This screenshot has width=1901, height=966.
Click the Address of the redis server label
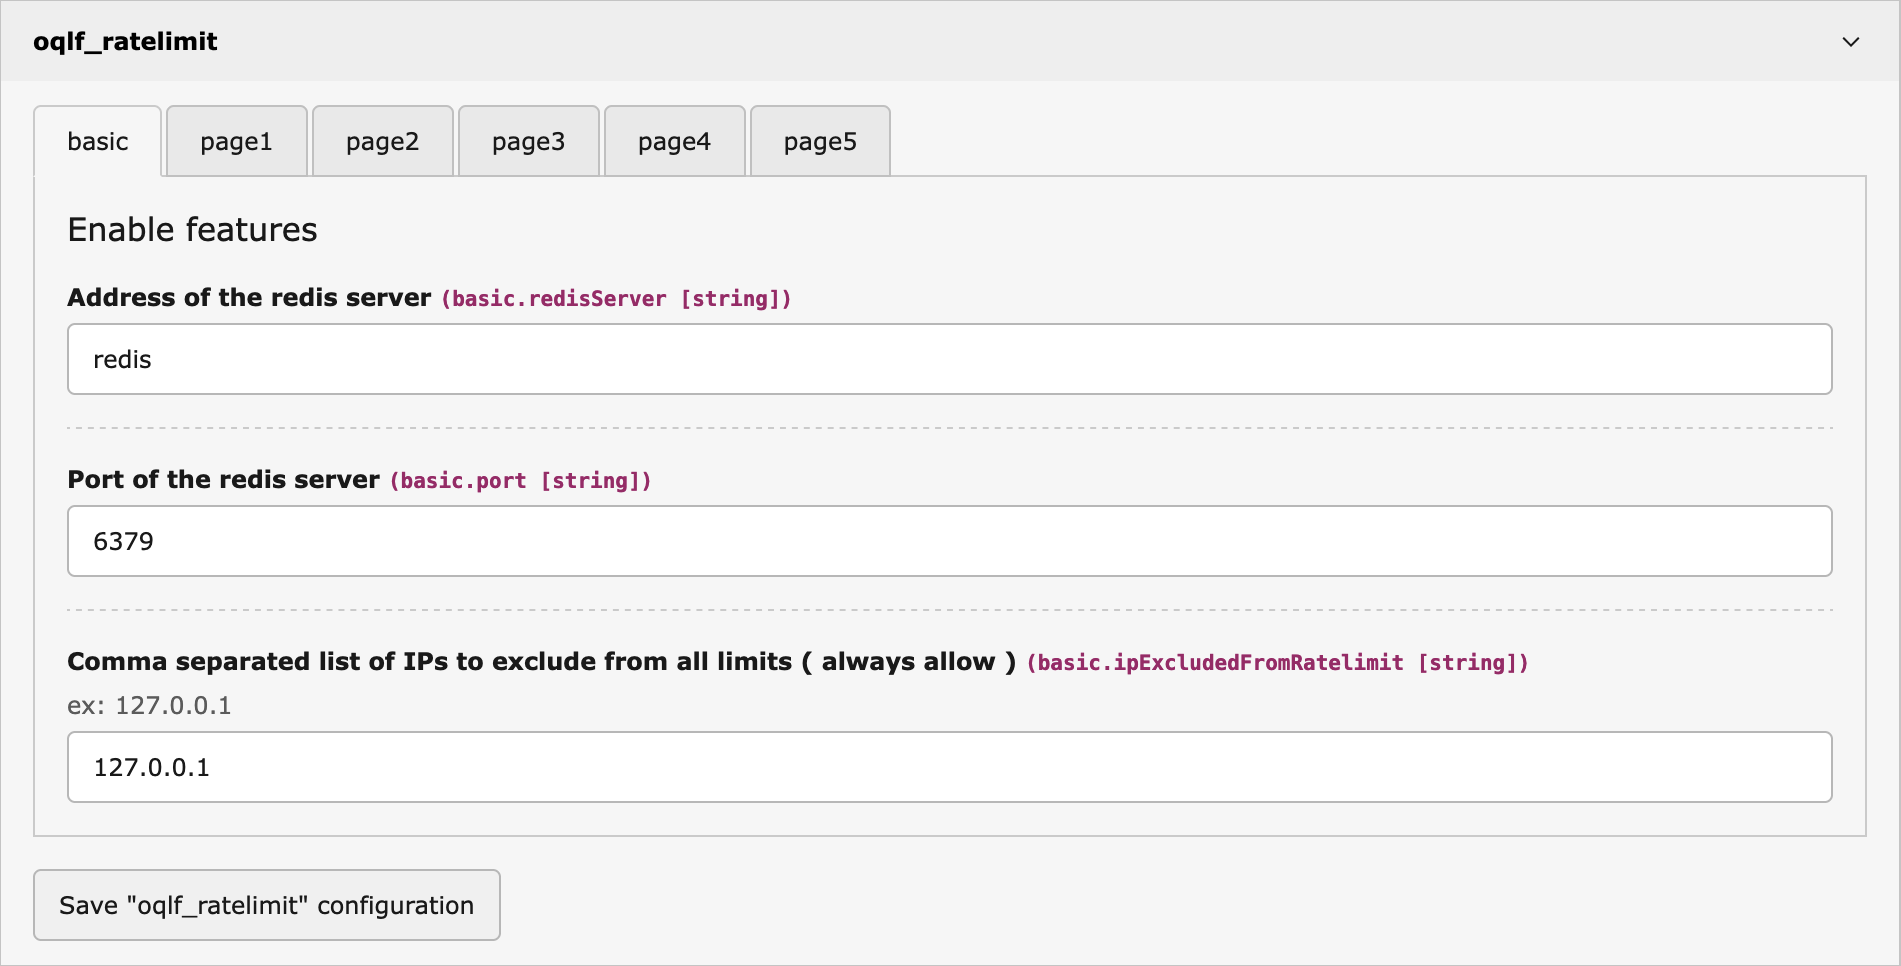(248, 297)
